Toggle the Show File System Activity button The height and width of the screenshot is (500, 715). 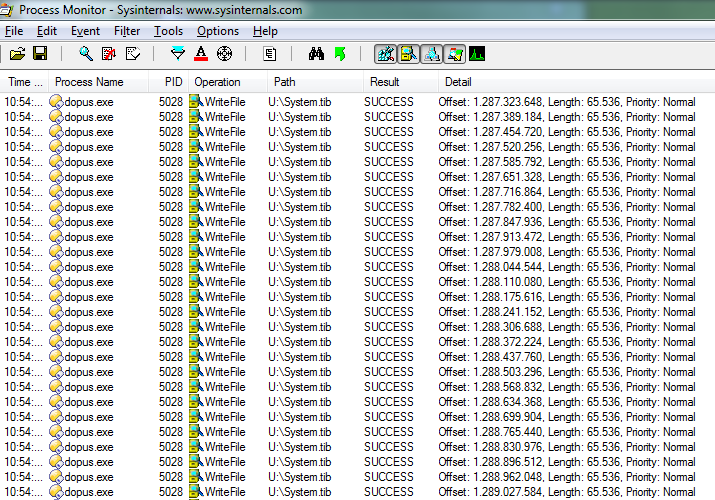[409, 54]
